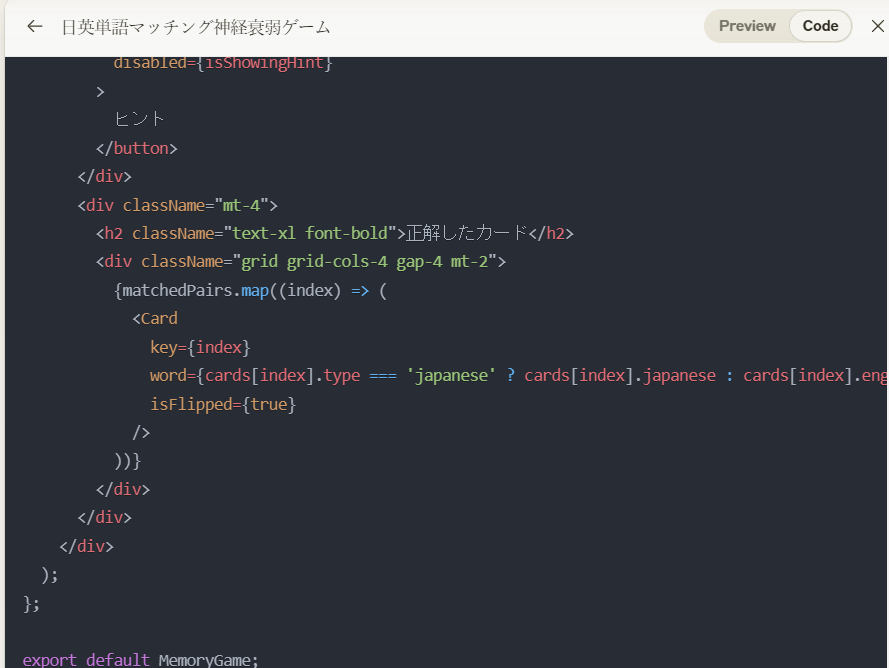Place cursor on key={index} line
This screenshot has height=668, width=889.
click(199, 347)
